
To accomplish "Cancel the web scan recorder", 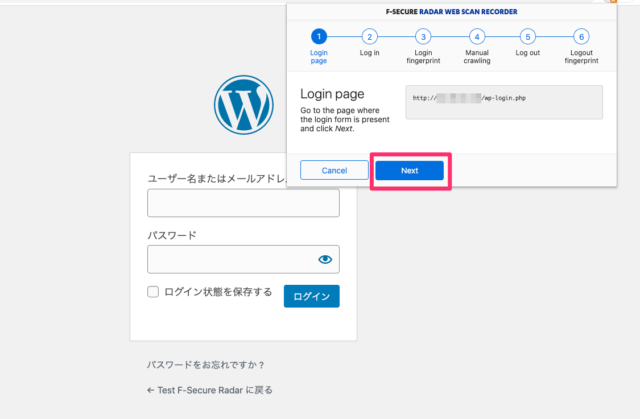I will pyautogui.click(x=334, y=171).
